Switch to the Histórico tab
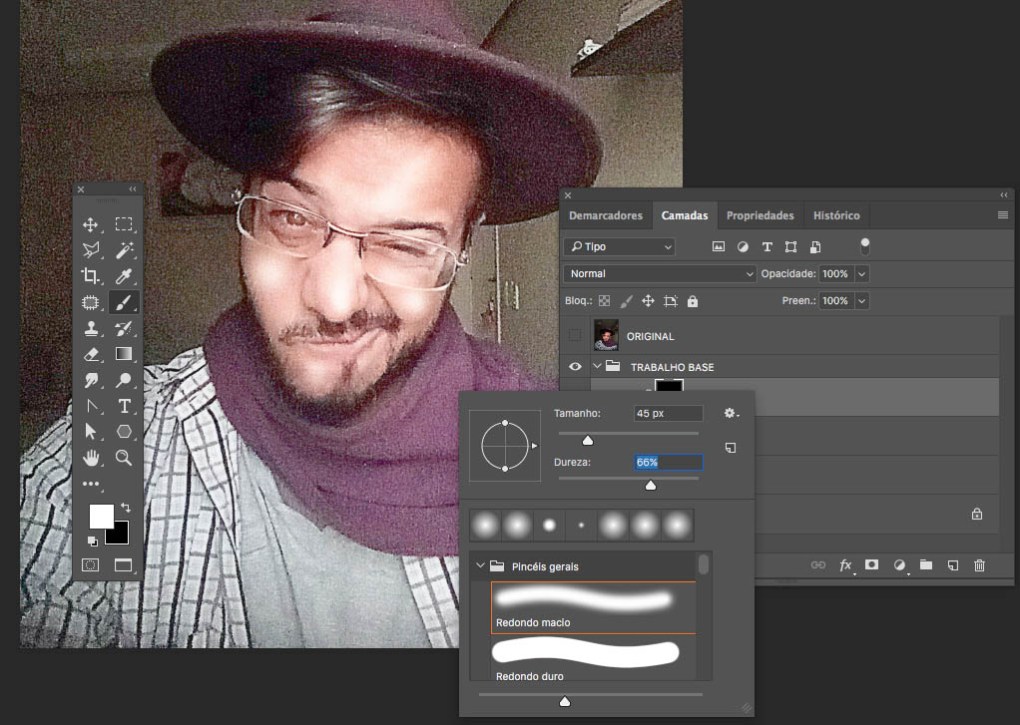 point(836,215)
